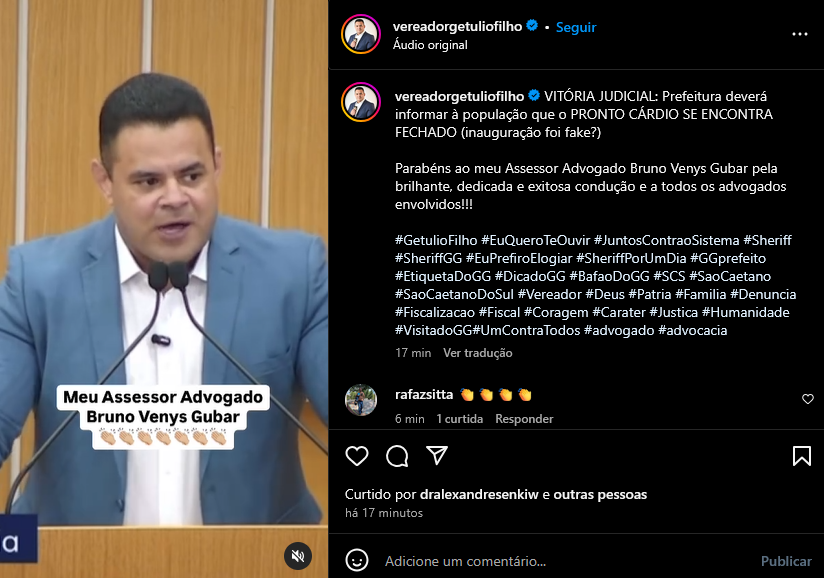
Task: Like the post with the heart icon
Action: [x=357, y=456]
